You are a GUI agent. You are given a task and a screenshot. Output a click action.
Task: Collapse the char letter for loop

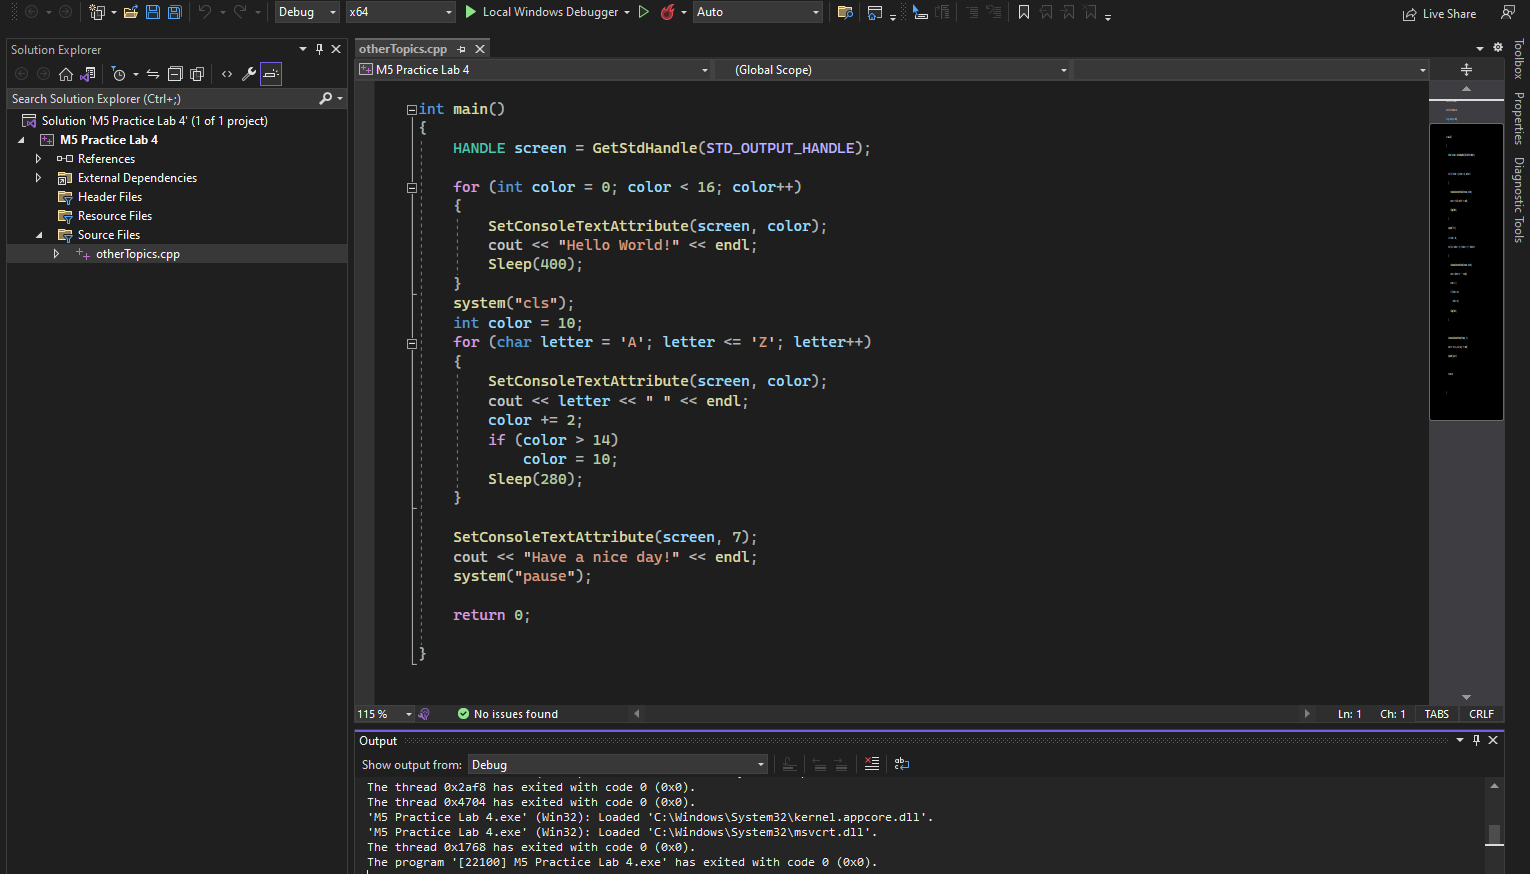coord(411,343)
